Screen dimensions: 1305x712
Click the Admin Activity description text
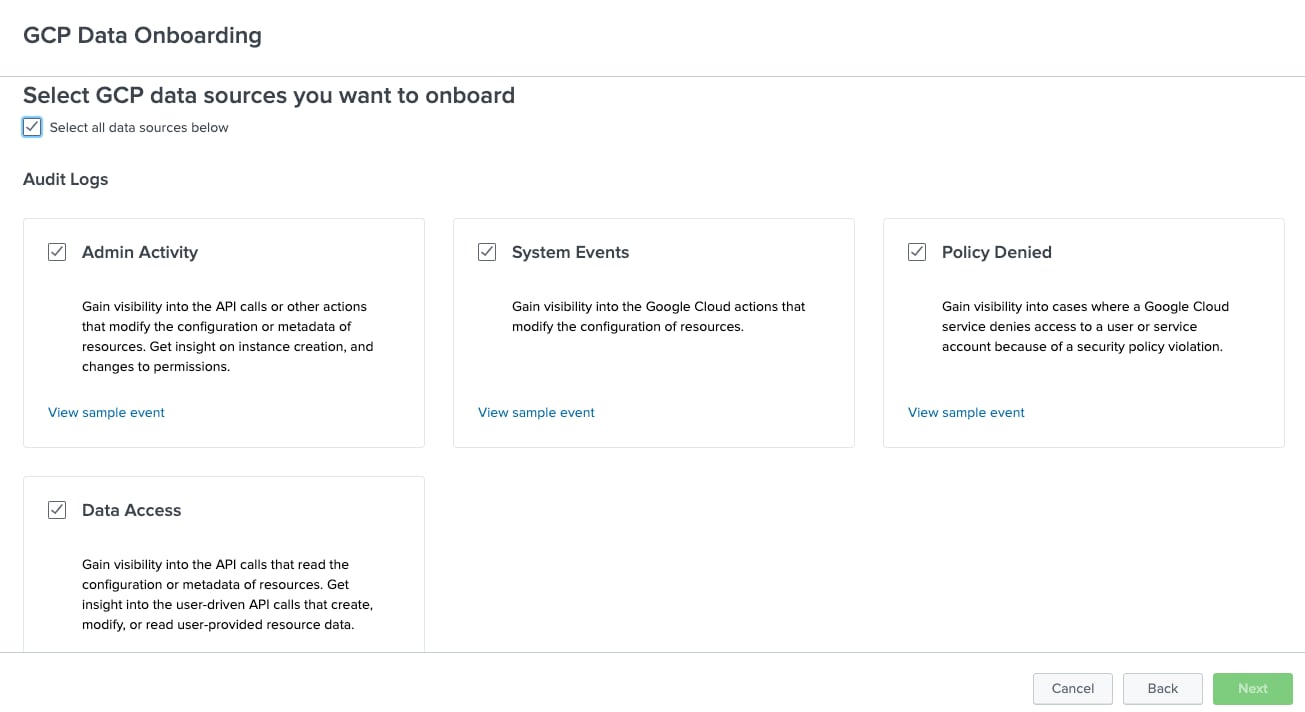click(x=228, y=336)
